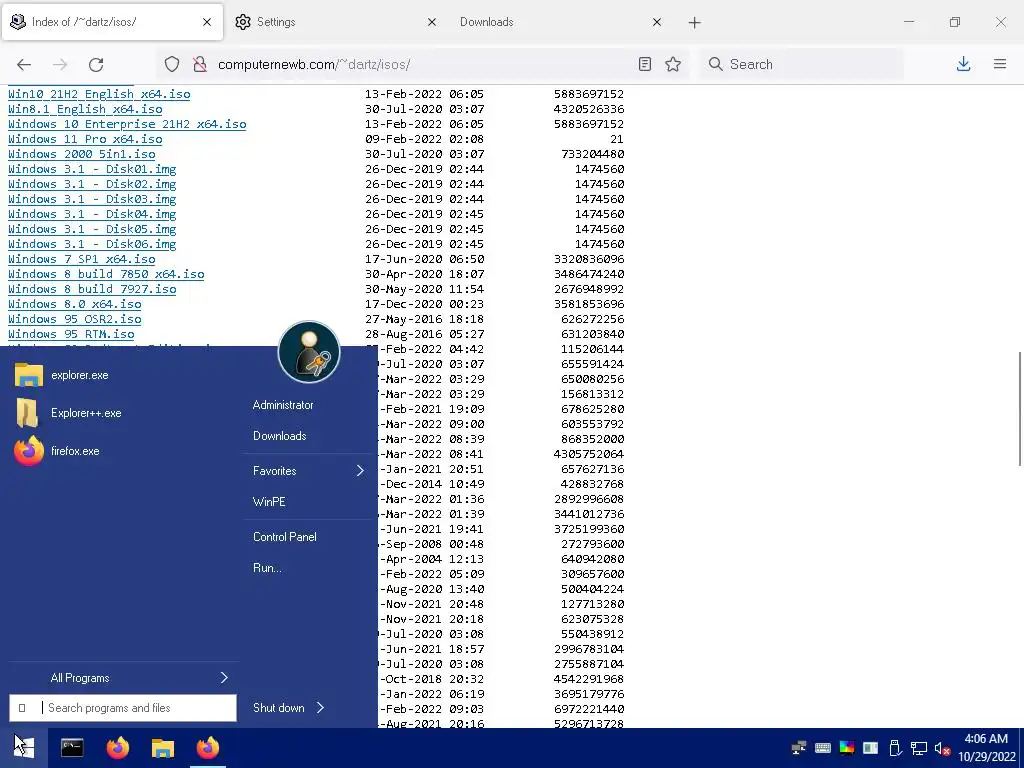Click the USB device tray icon
This screenshot has width=1024, height=768.
click(x=895, y=748)
